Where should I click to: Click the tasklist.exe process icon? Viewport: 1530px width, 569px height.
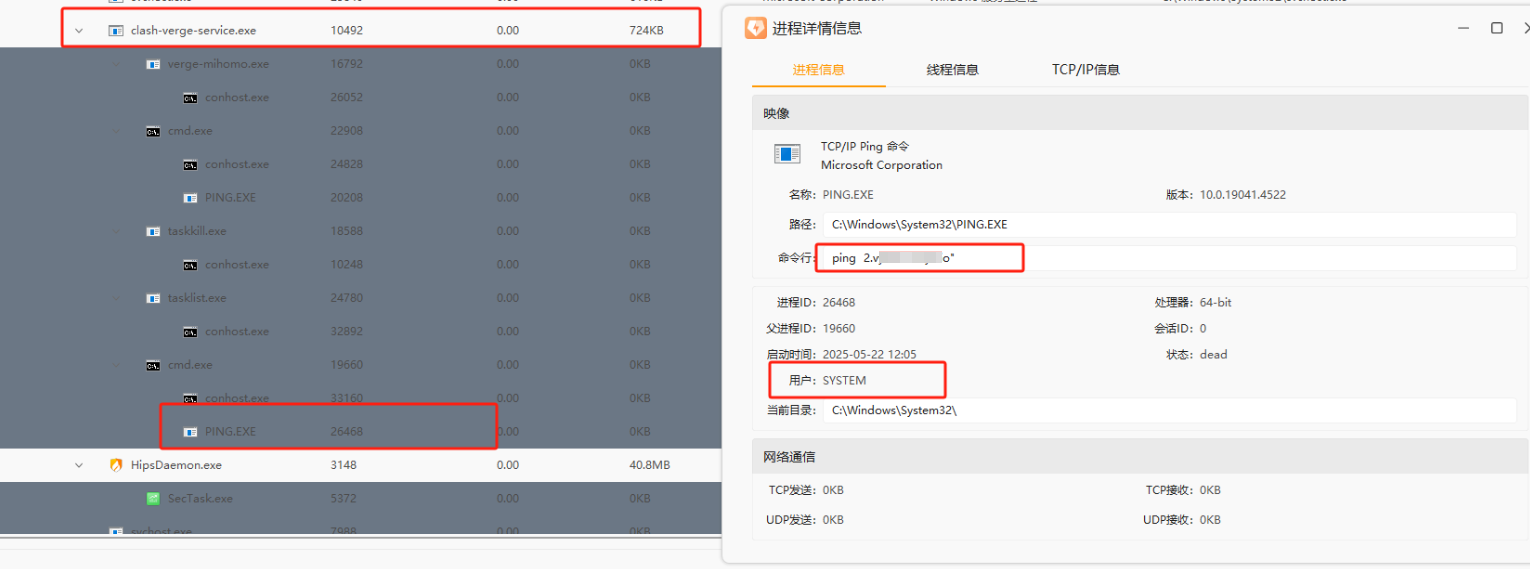click(x=153, y=298)
